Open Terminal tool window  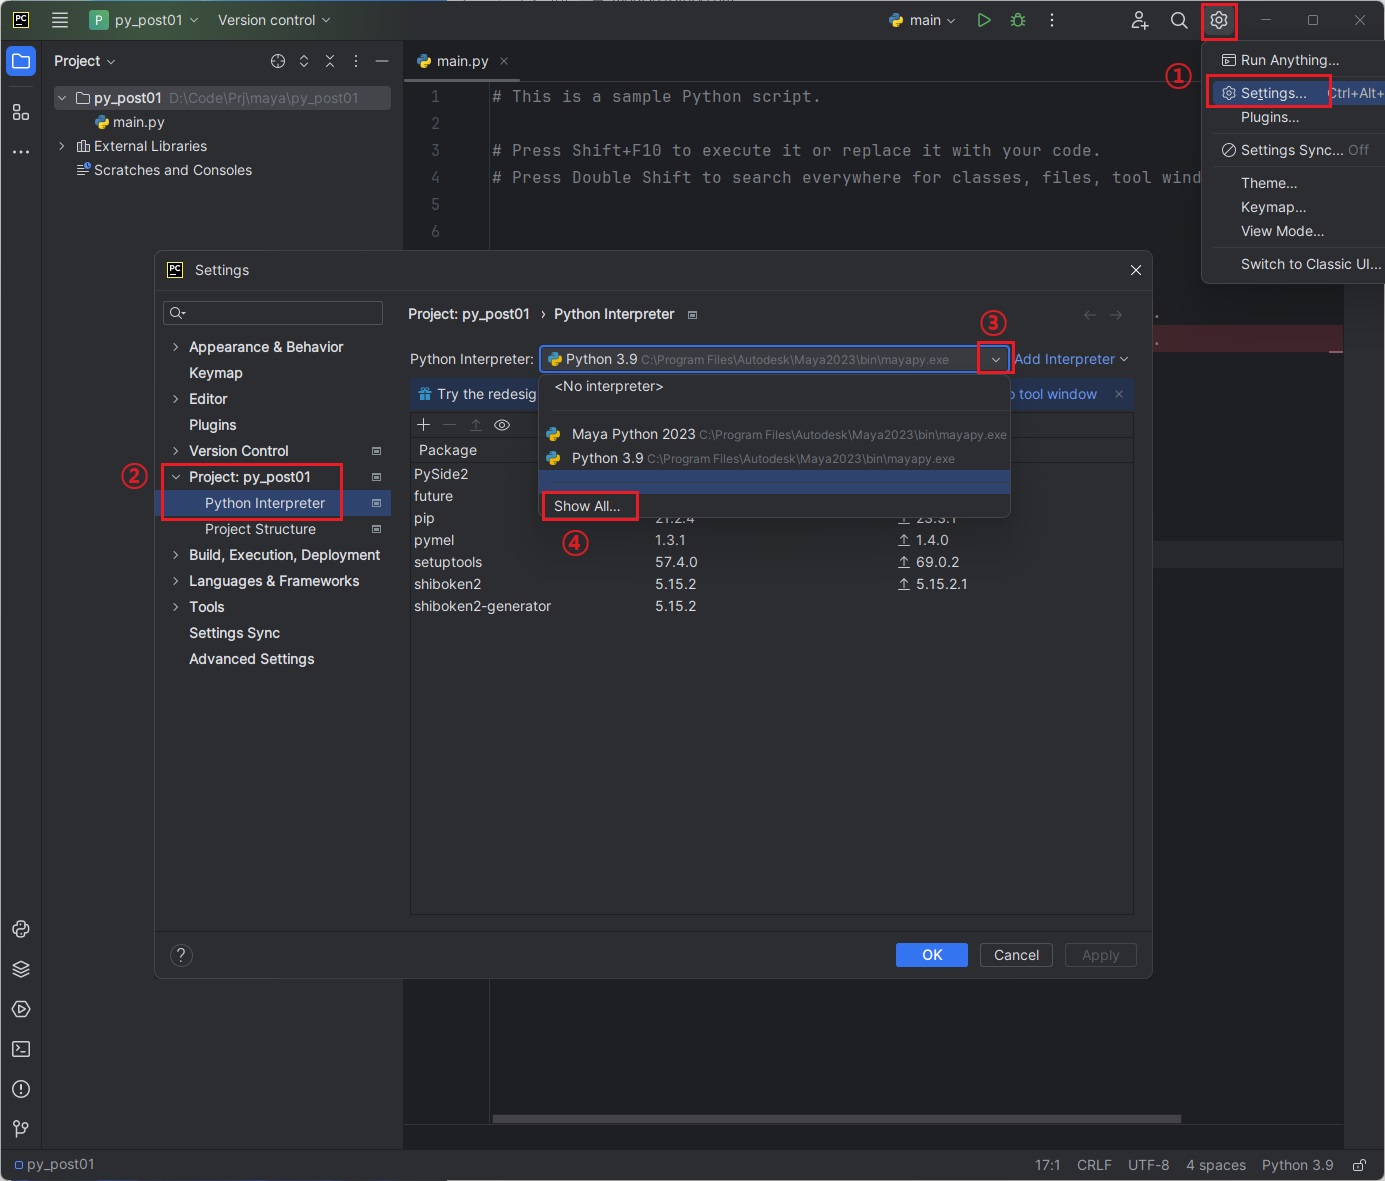21,1049
